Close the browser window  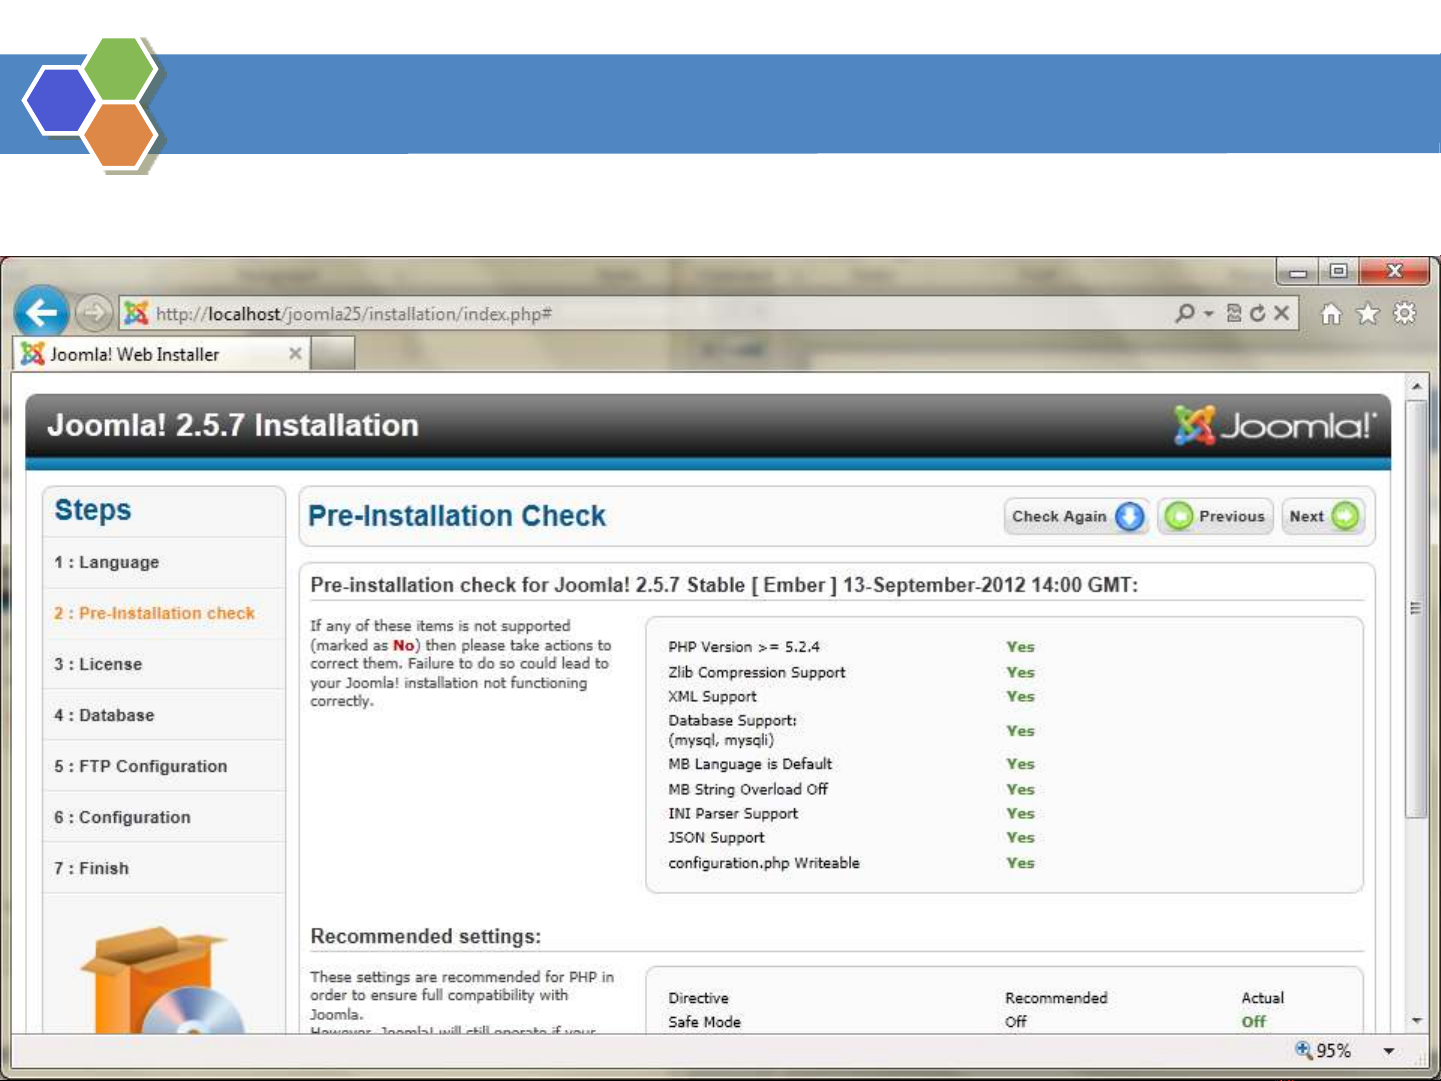[1395, 271]
